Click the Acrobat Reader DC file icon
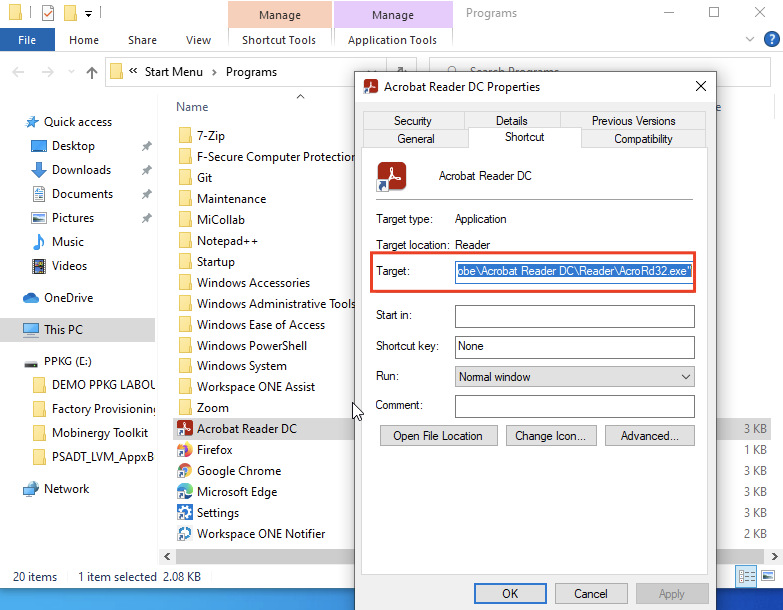 click(x=185, y=429)
